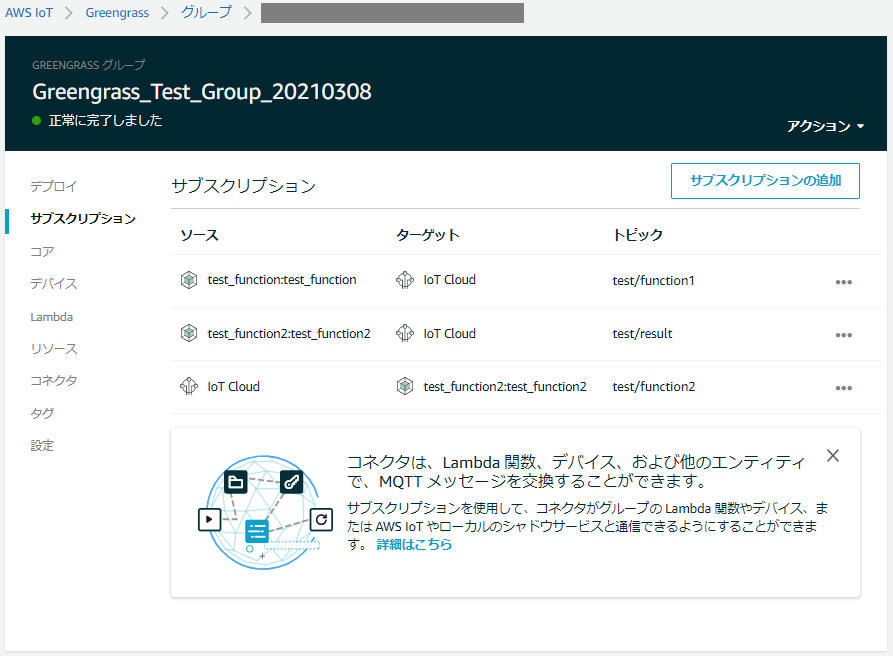Click IoT Cloud target text in test/result row
The image size is (893, 656).
click(449, 334)
